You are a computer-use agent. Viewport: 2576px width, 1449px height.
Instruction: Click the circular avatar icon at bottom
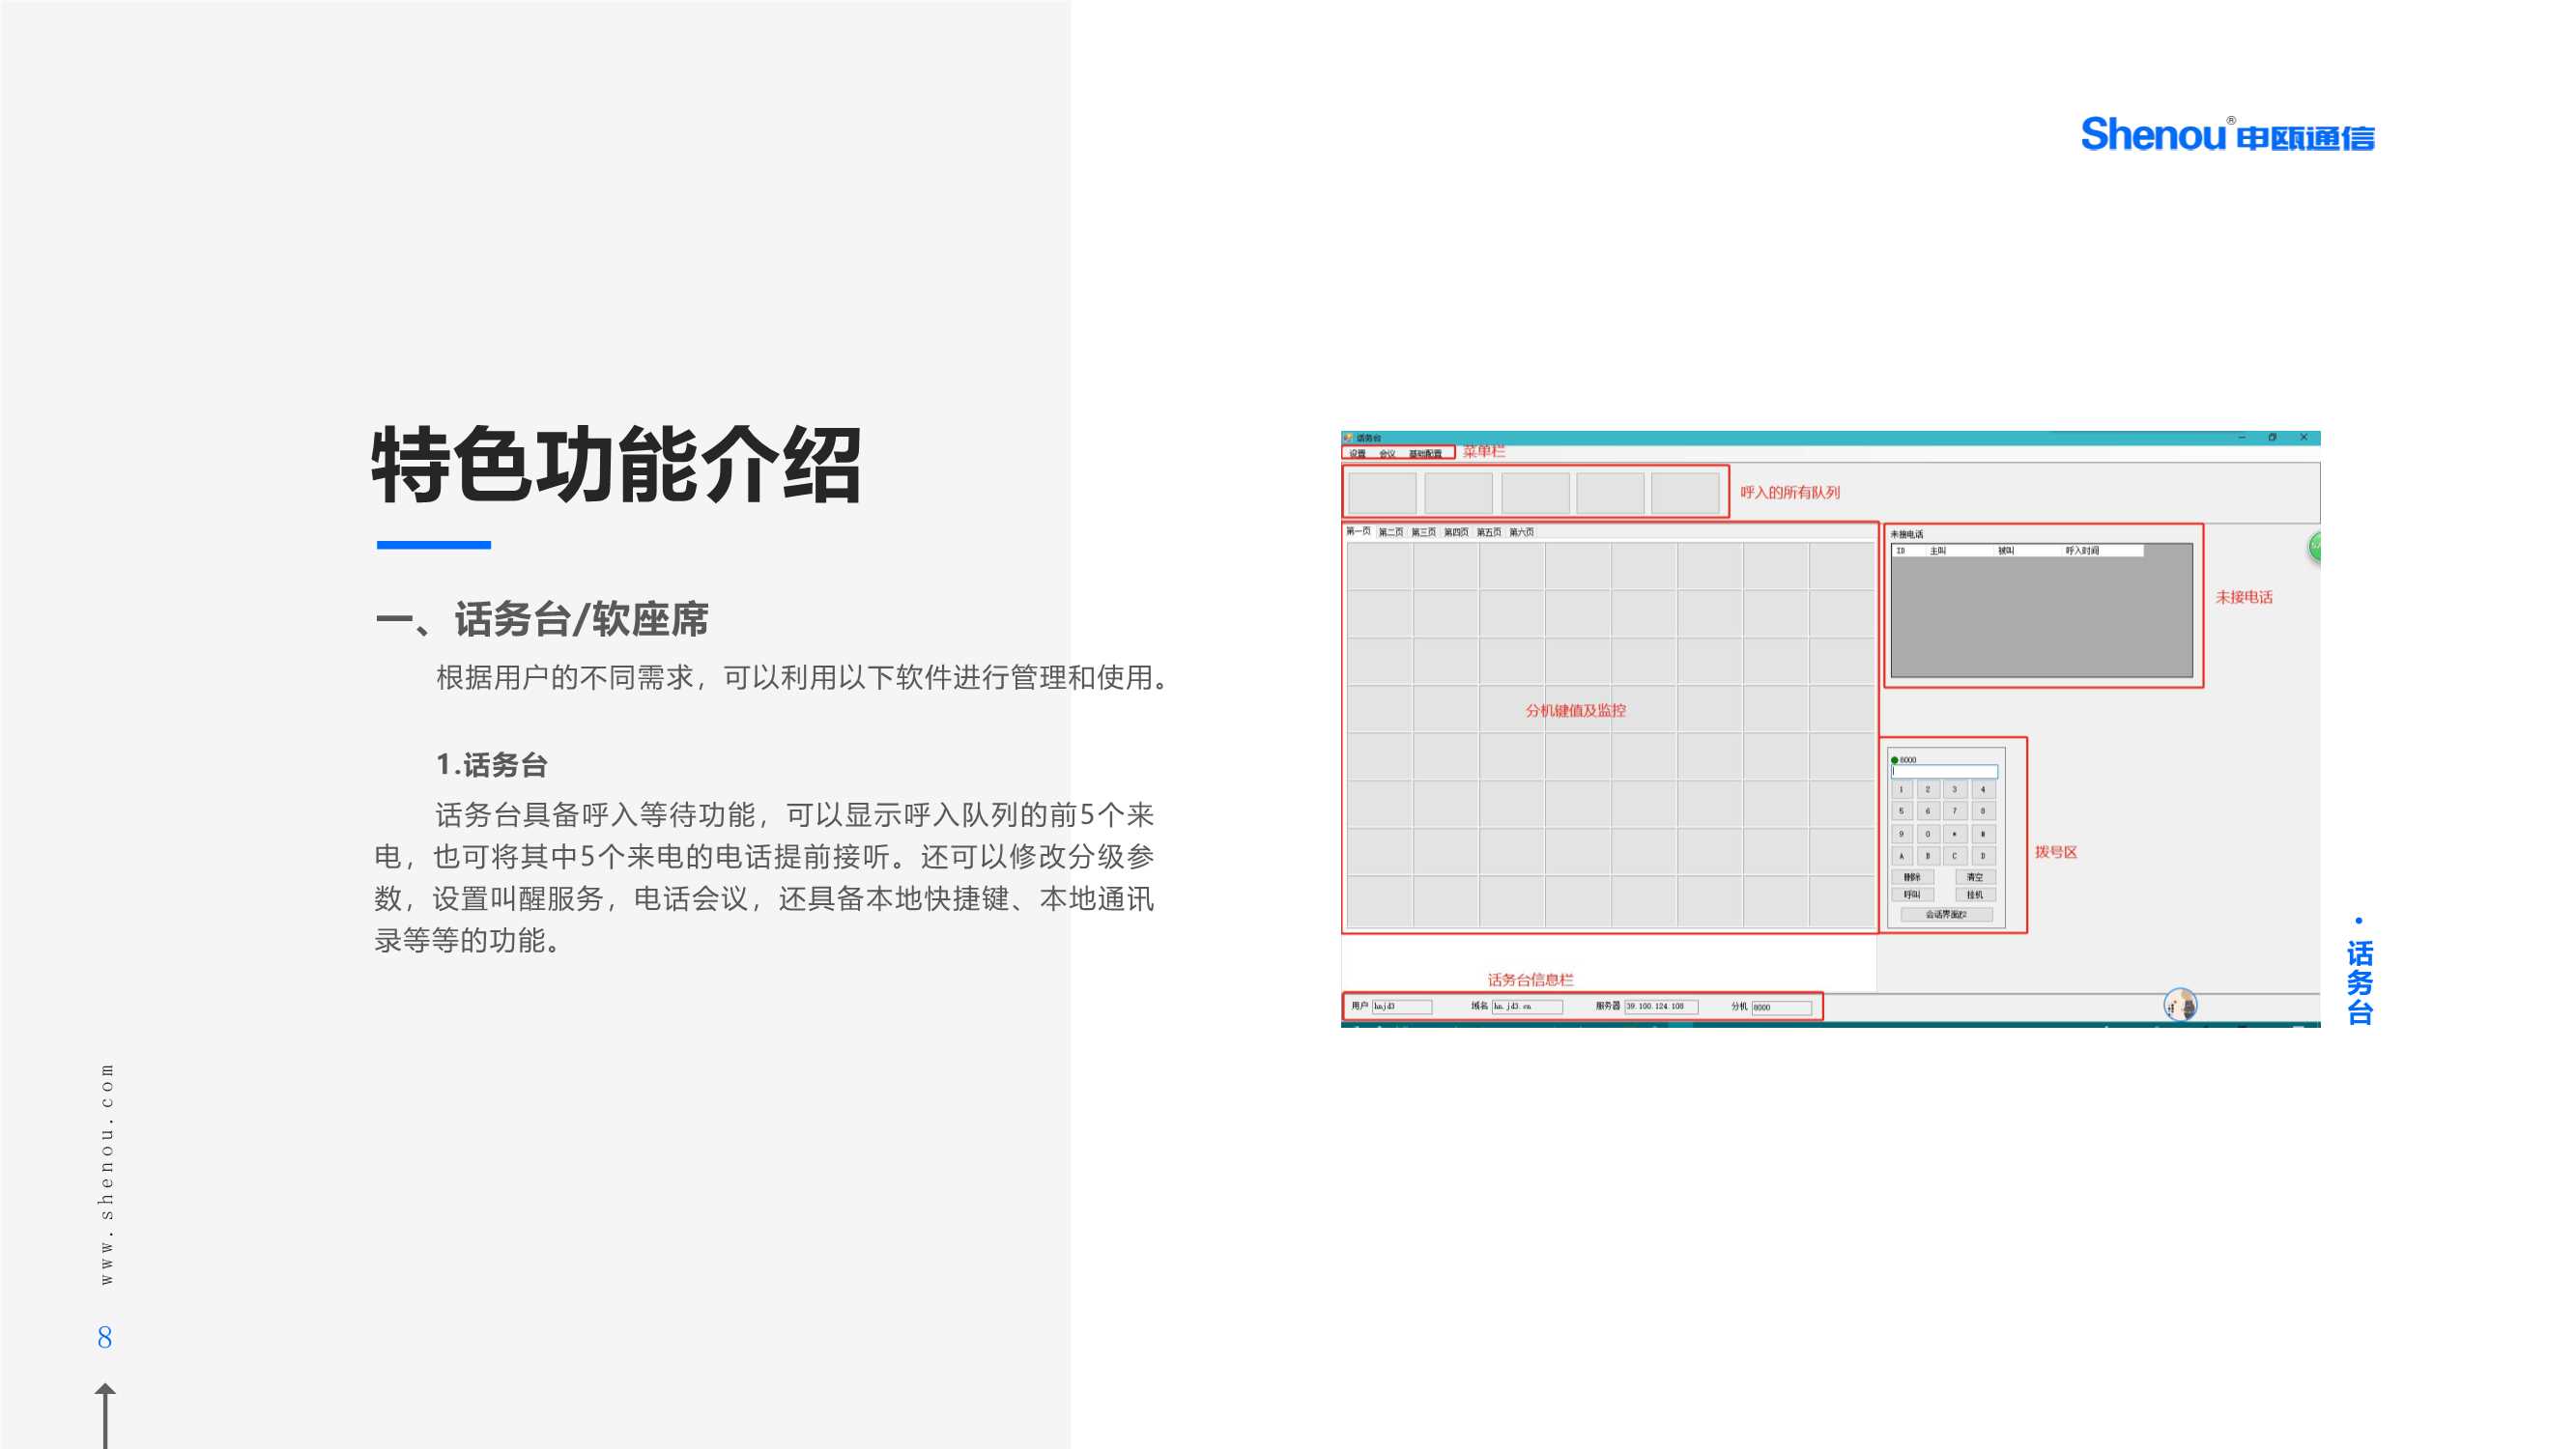2179,1003
